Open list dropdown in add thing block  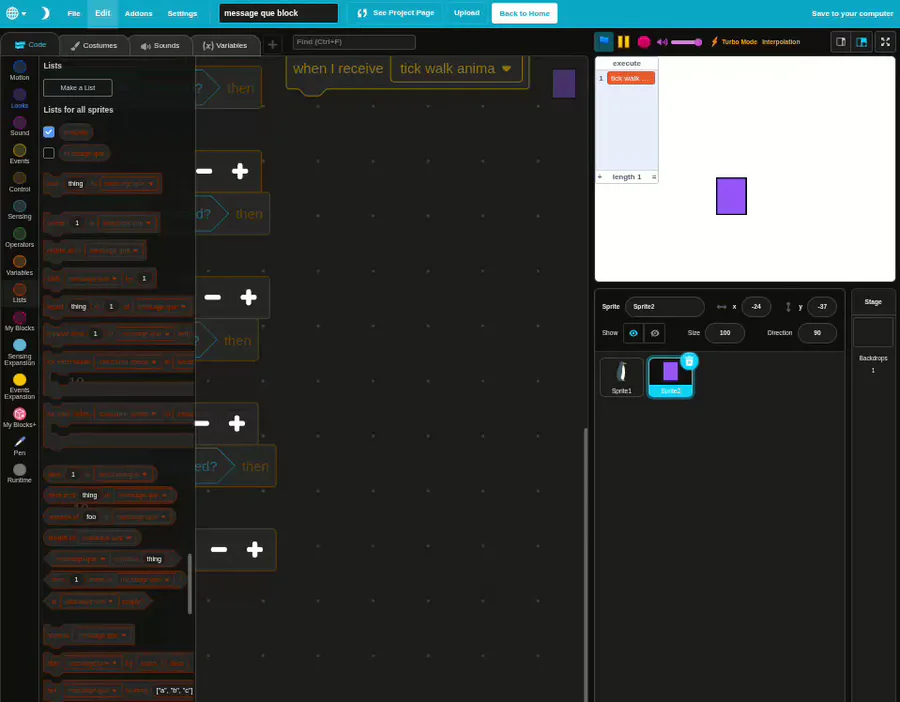[129, 184]
